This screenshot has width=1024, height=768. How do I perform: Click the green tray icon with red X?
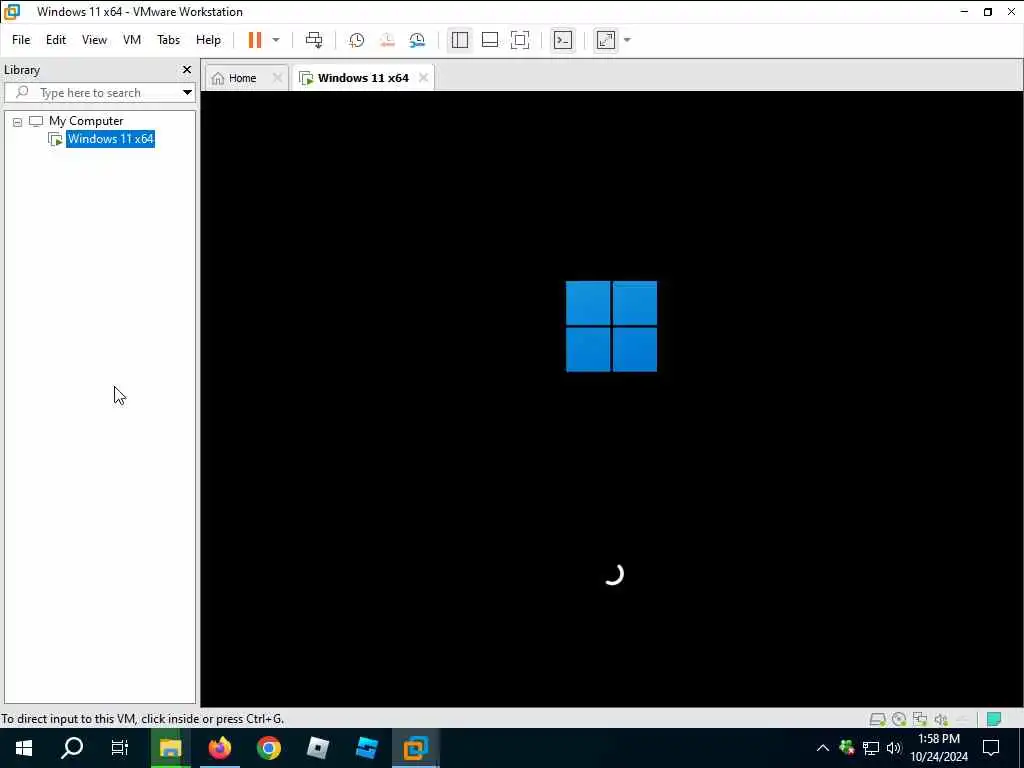(x=847, y=747)
